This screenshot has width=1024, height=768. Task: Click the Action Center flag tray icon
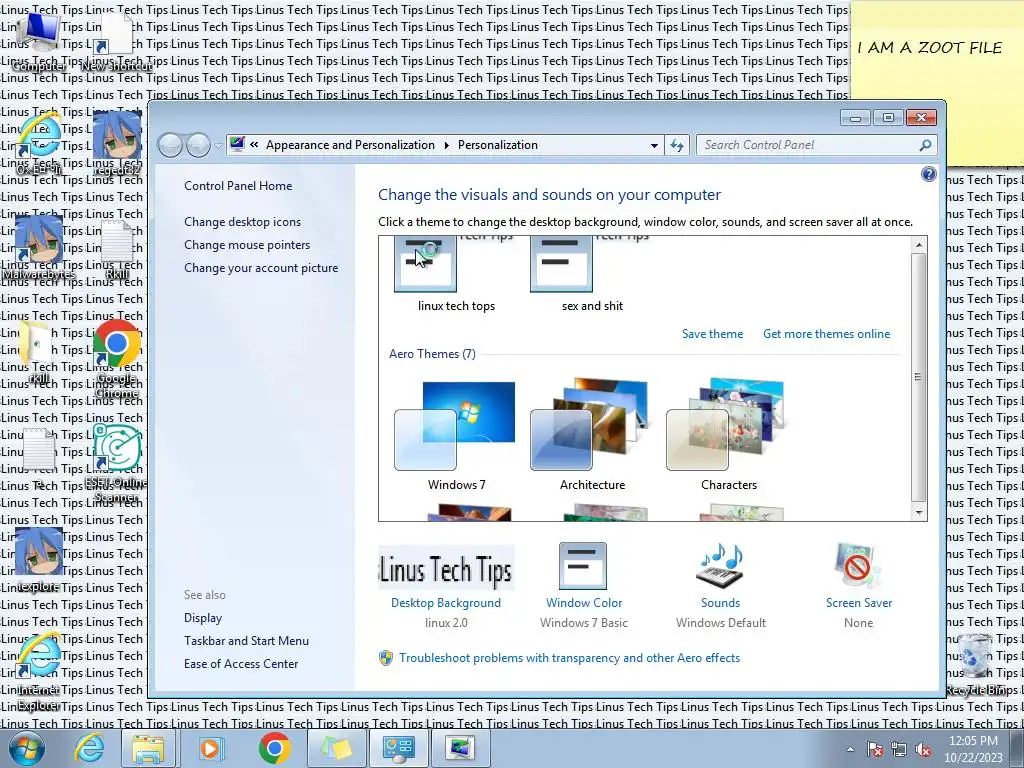tap(874, 750)
